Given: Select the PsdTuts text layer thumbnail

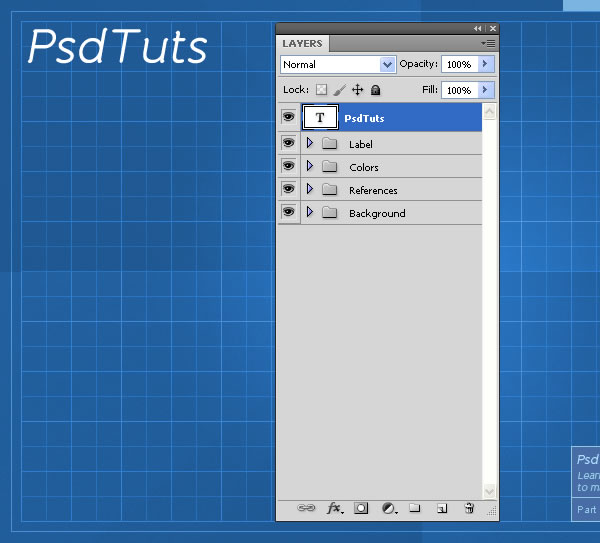Looking at the screenshot, I should [320, 117].
